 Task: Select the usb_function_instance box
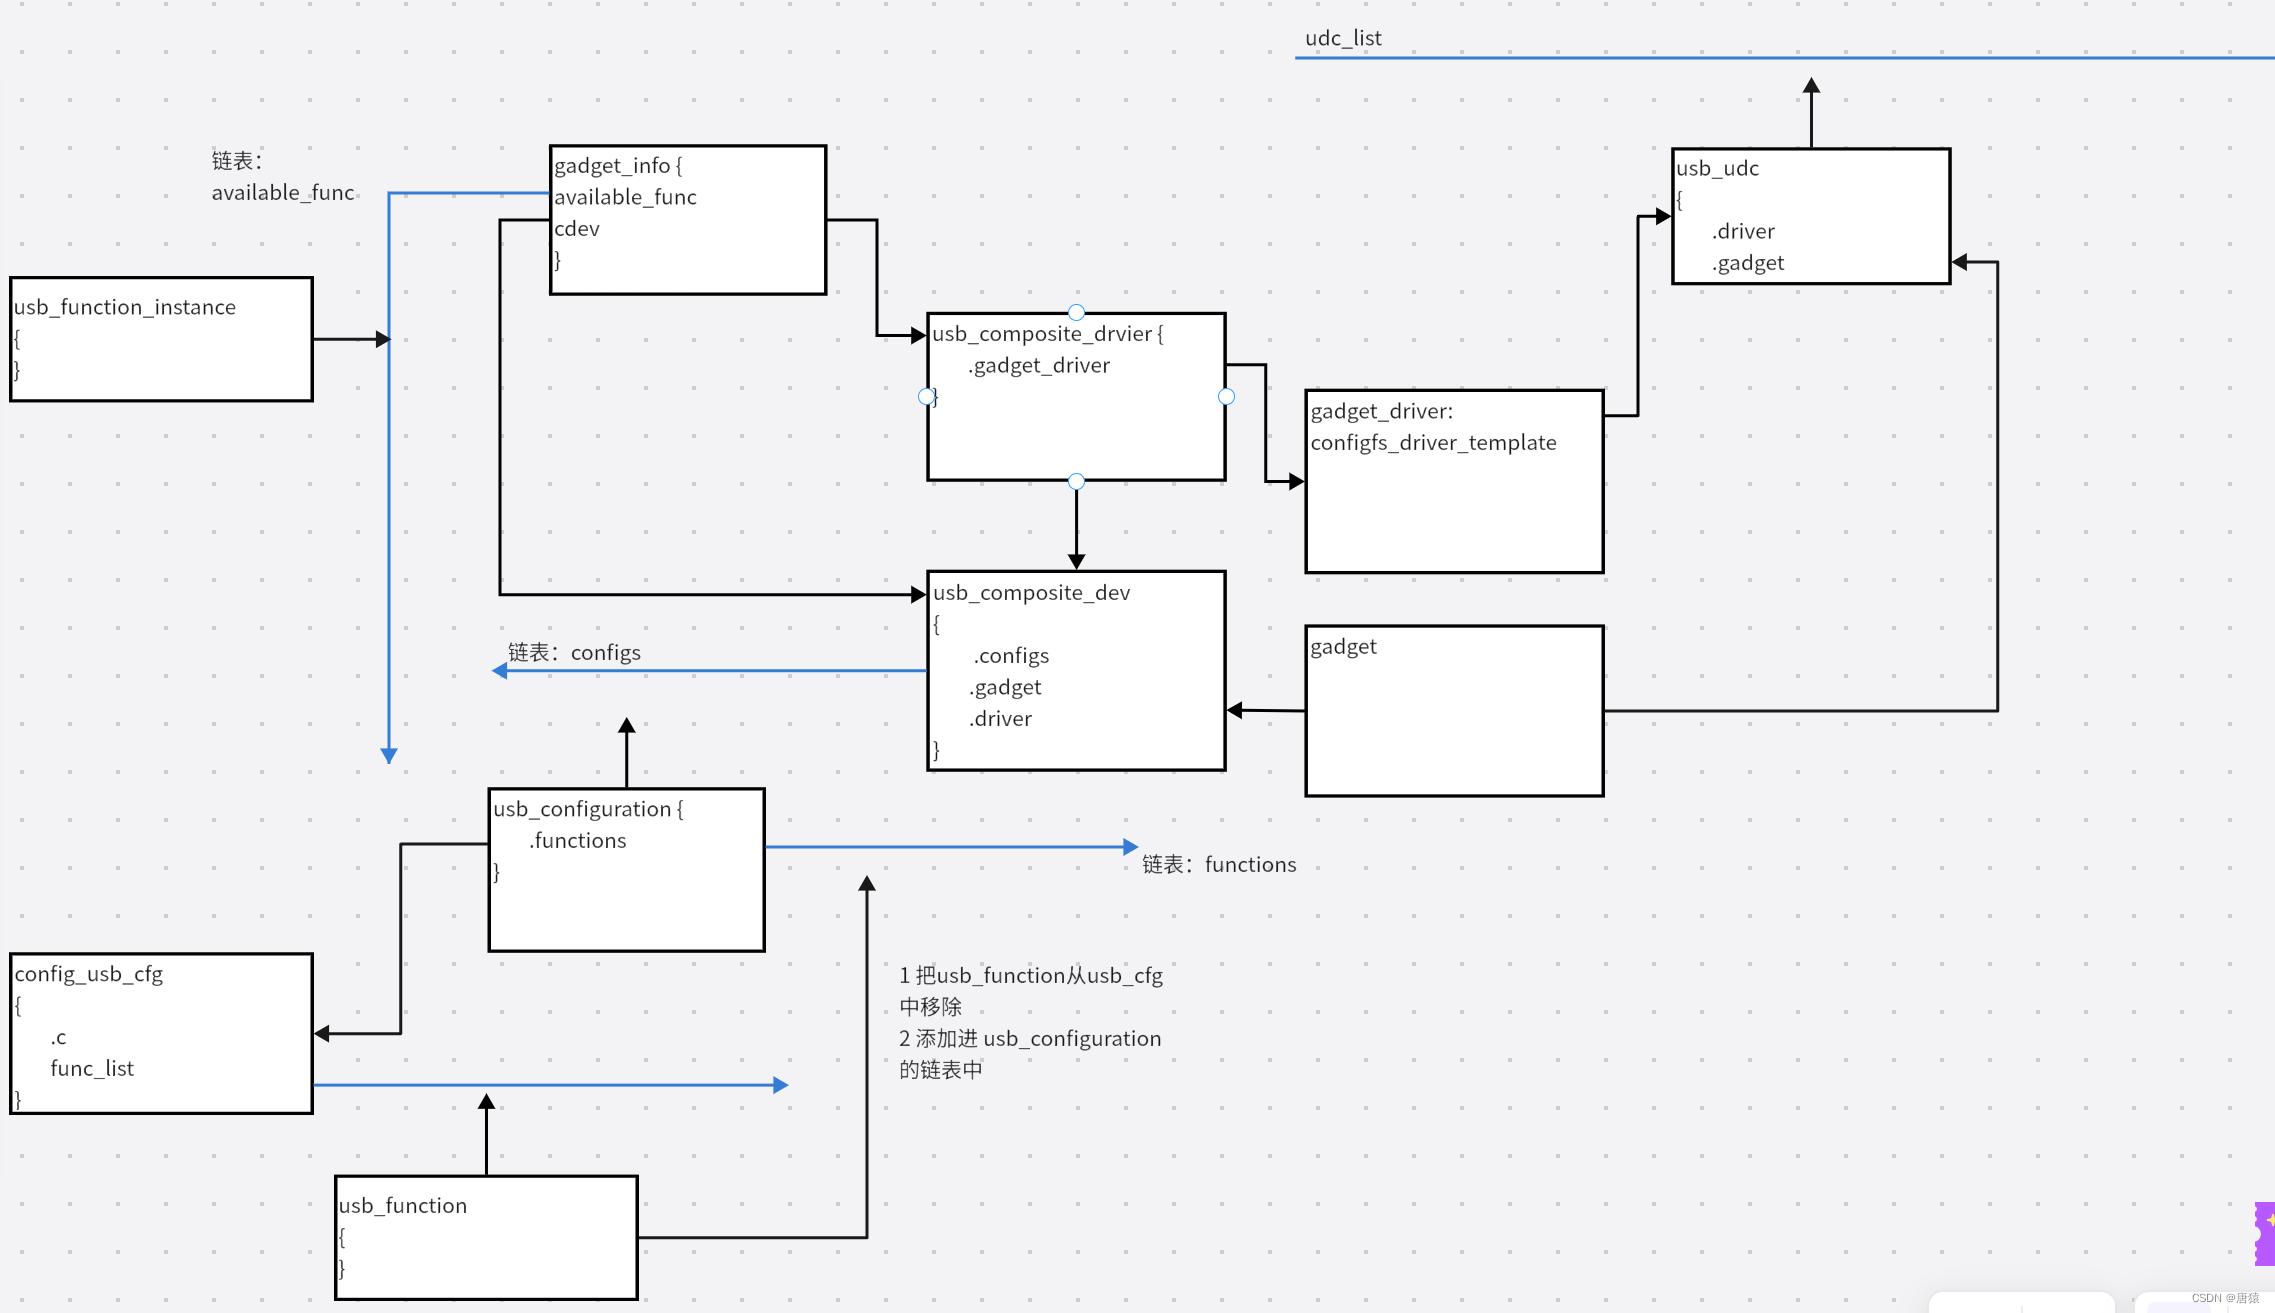pyautogui.click(x=161, y=340)
